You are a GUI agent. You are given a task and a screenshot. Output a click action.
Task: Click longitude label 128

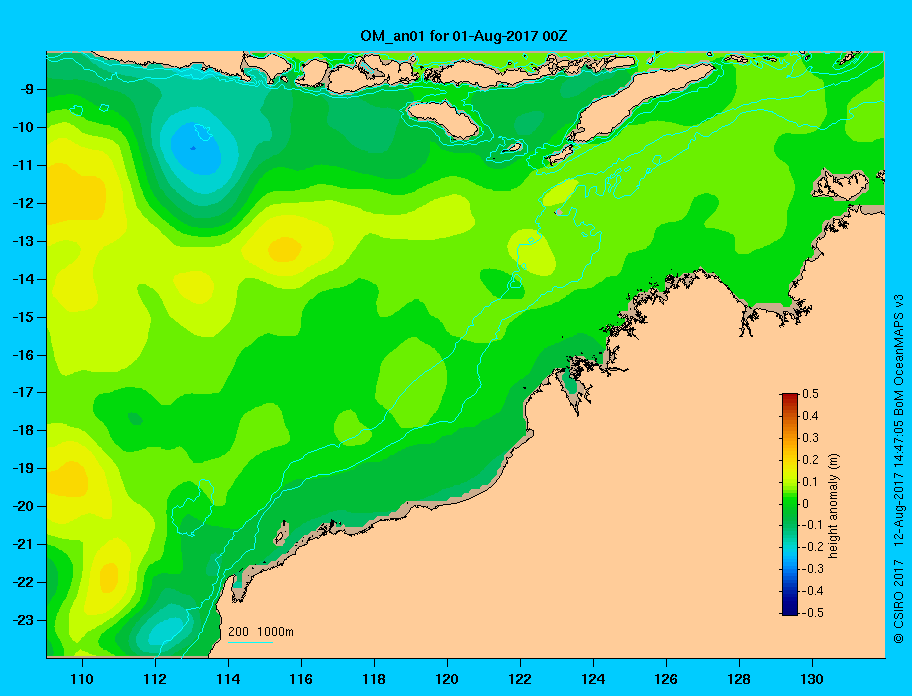point(739,679)
